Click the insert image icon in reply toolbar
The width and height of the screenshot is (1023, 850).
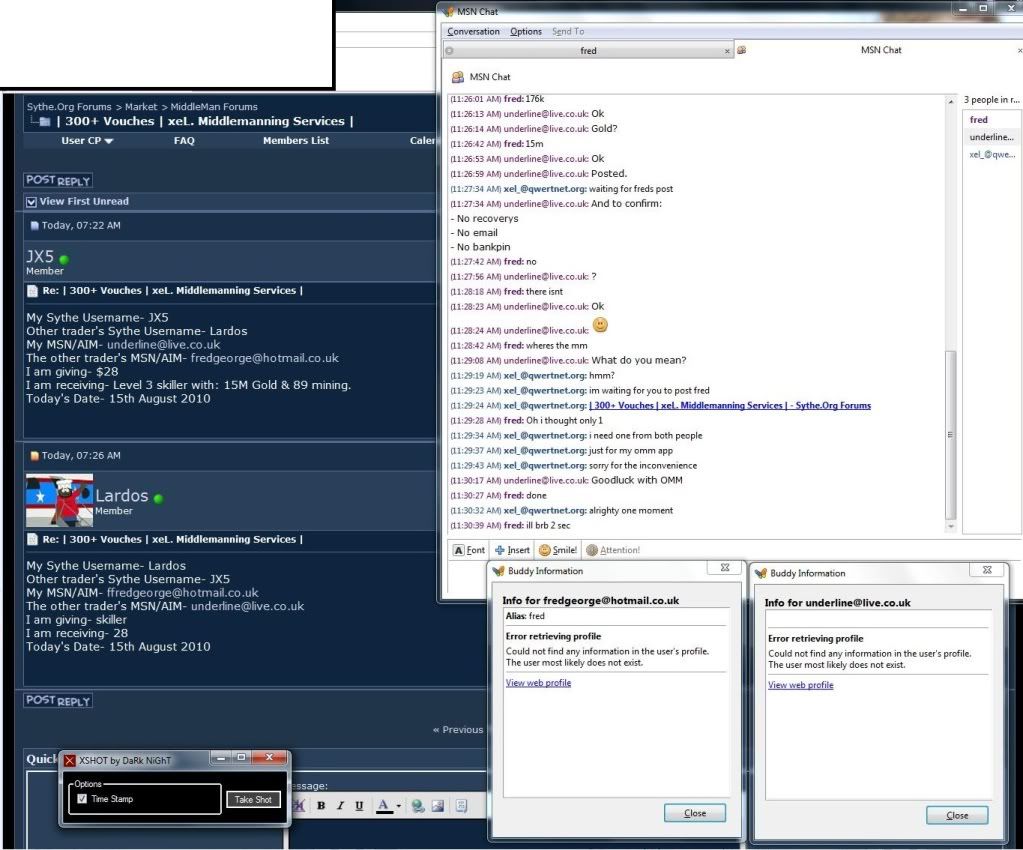pyautogui.click(x=438, y=806)
